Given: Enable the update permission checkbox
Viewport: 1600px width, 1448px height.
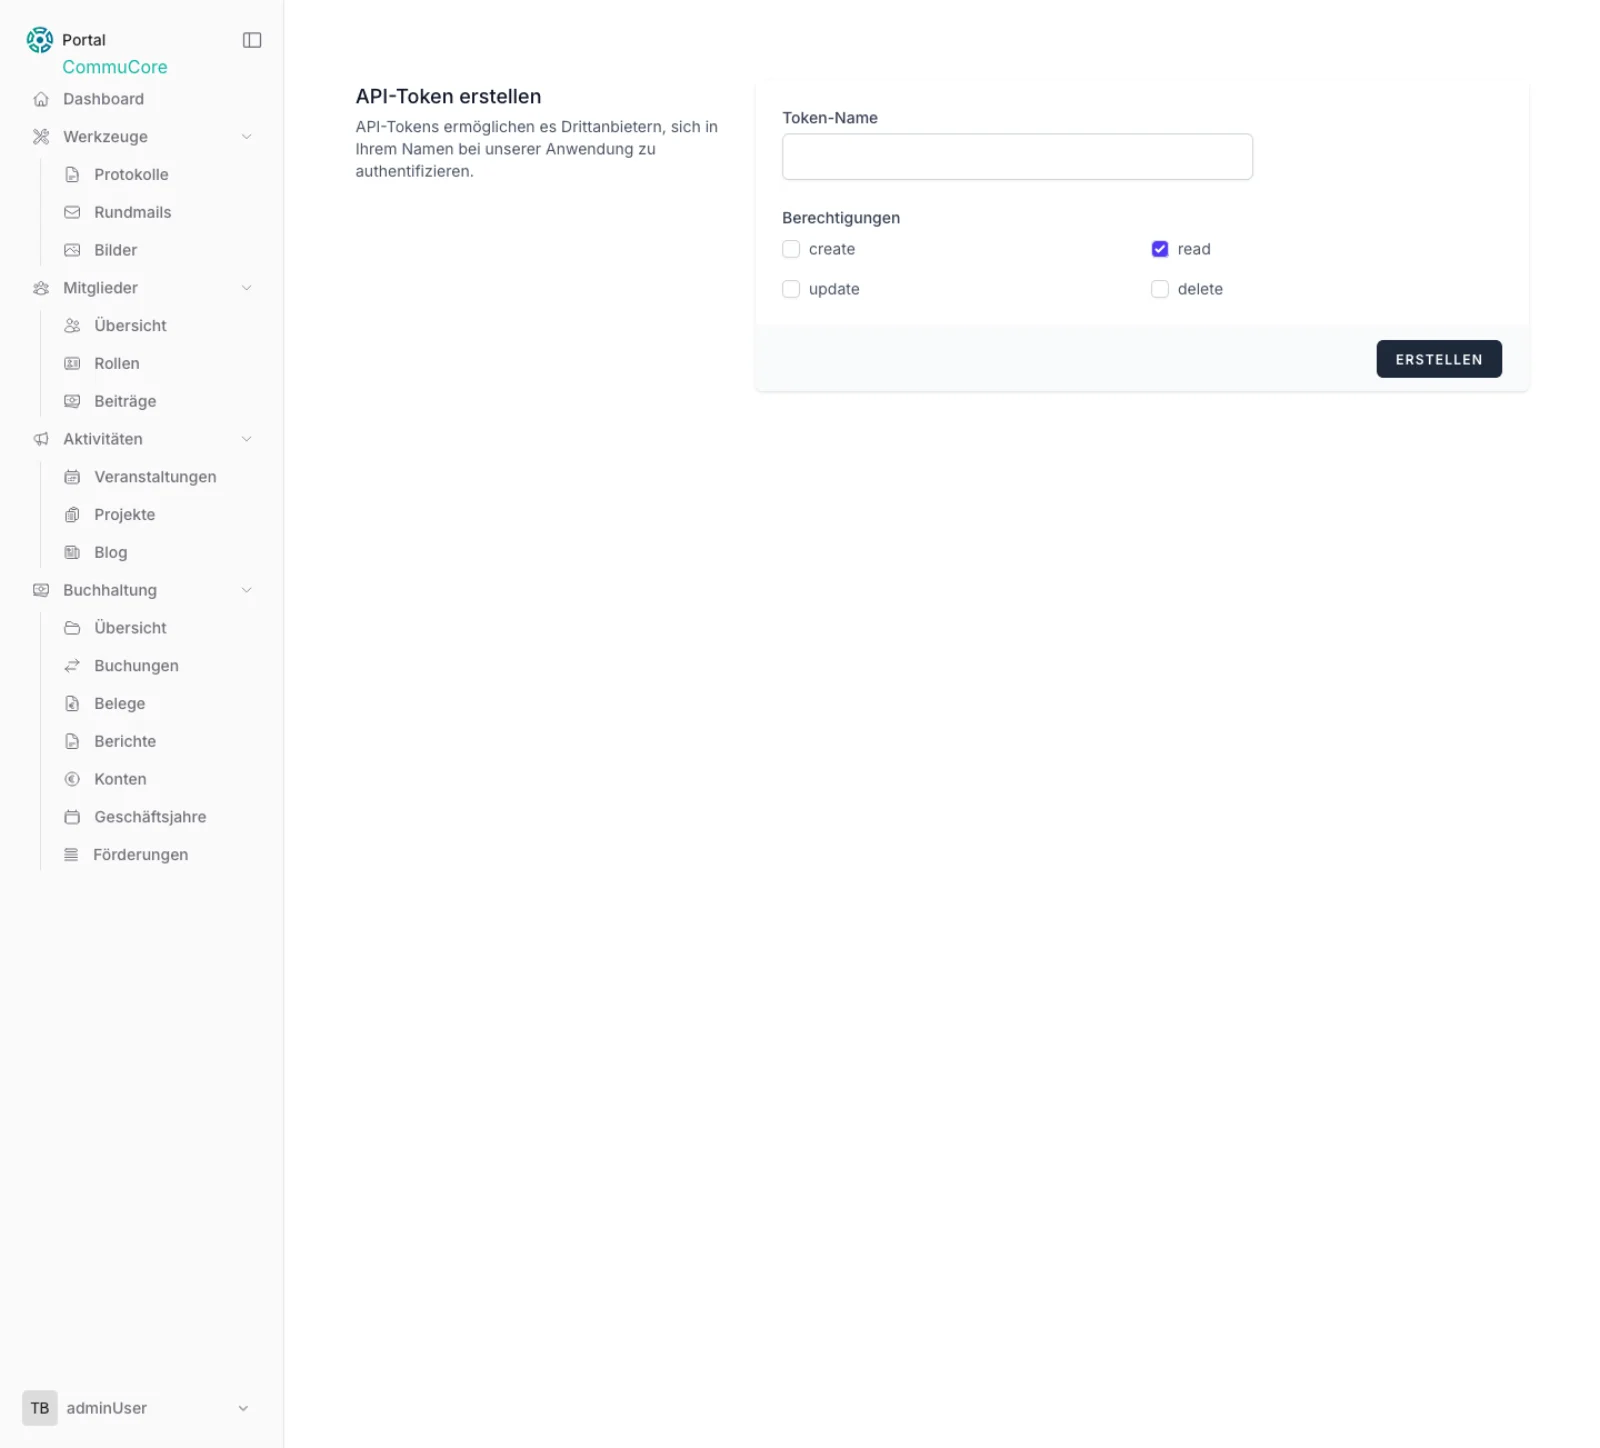Looking at the screenshot, I should pyautogui.click(x=791, y=289).
